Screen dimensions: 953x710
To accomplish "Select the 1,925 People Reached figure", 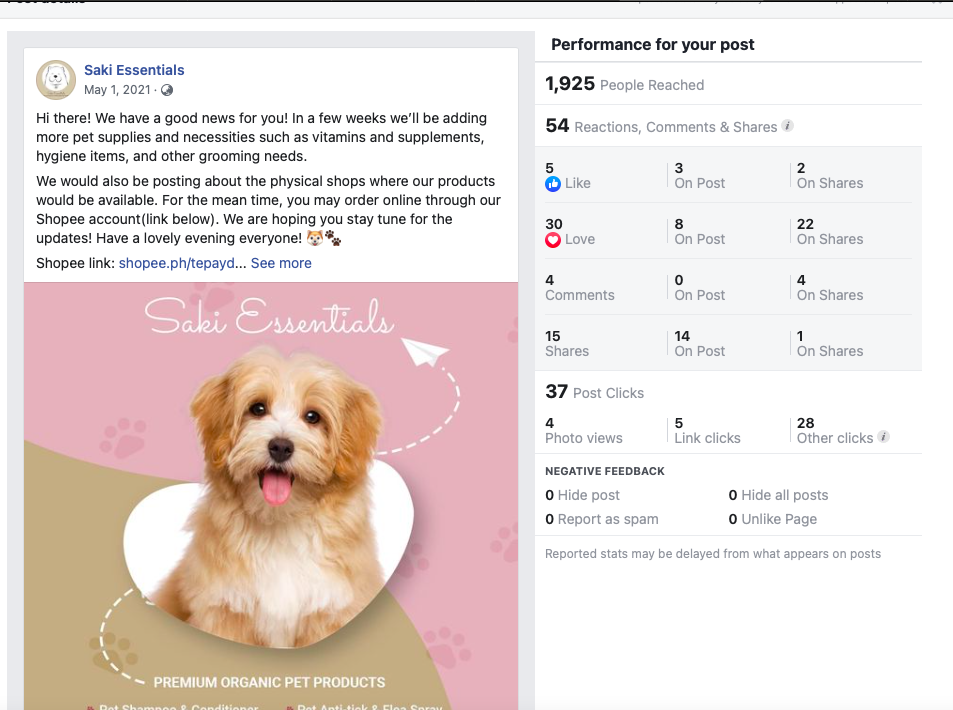I will [624, 84].
